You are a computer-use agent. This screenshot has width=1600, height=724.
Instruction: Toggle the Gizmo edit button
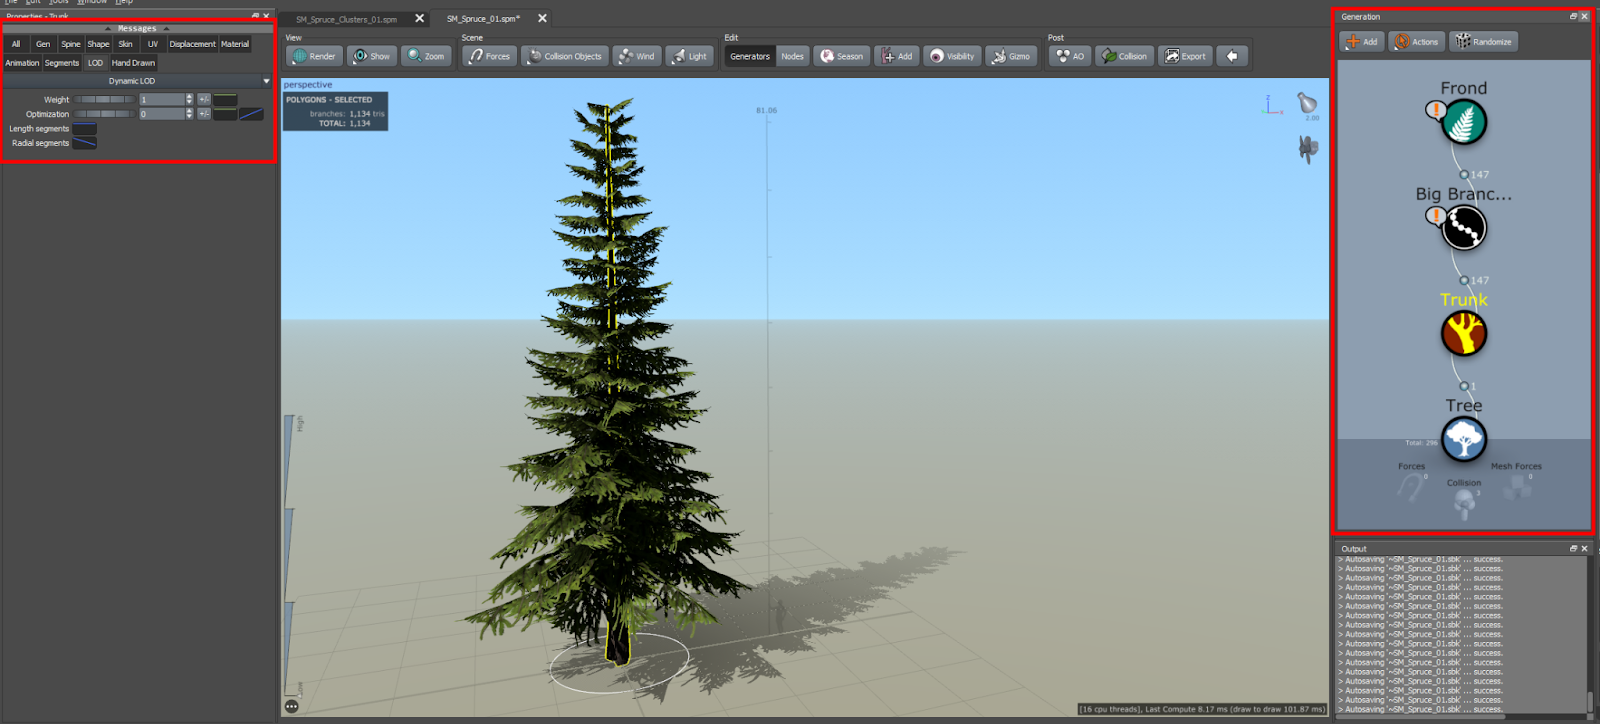point(1011,56)
